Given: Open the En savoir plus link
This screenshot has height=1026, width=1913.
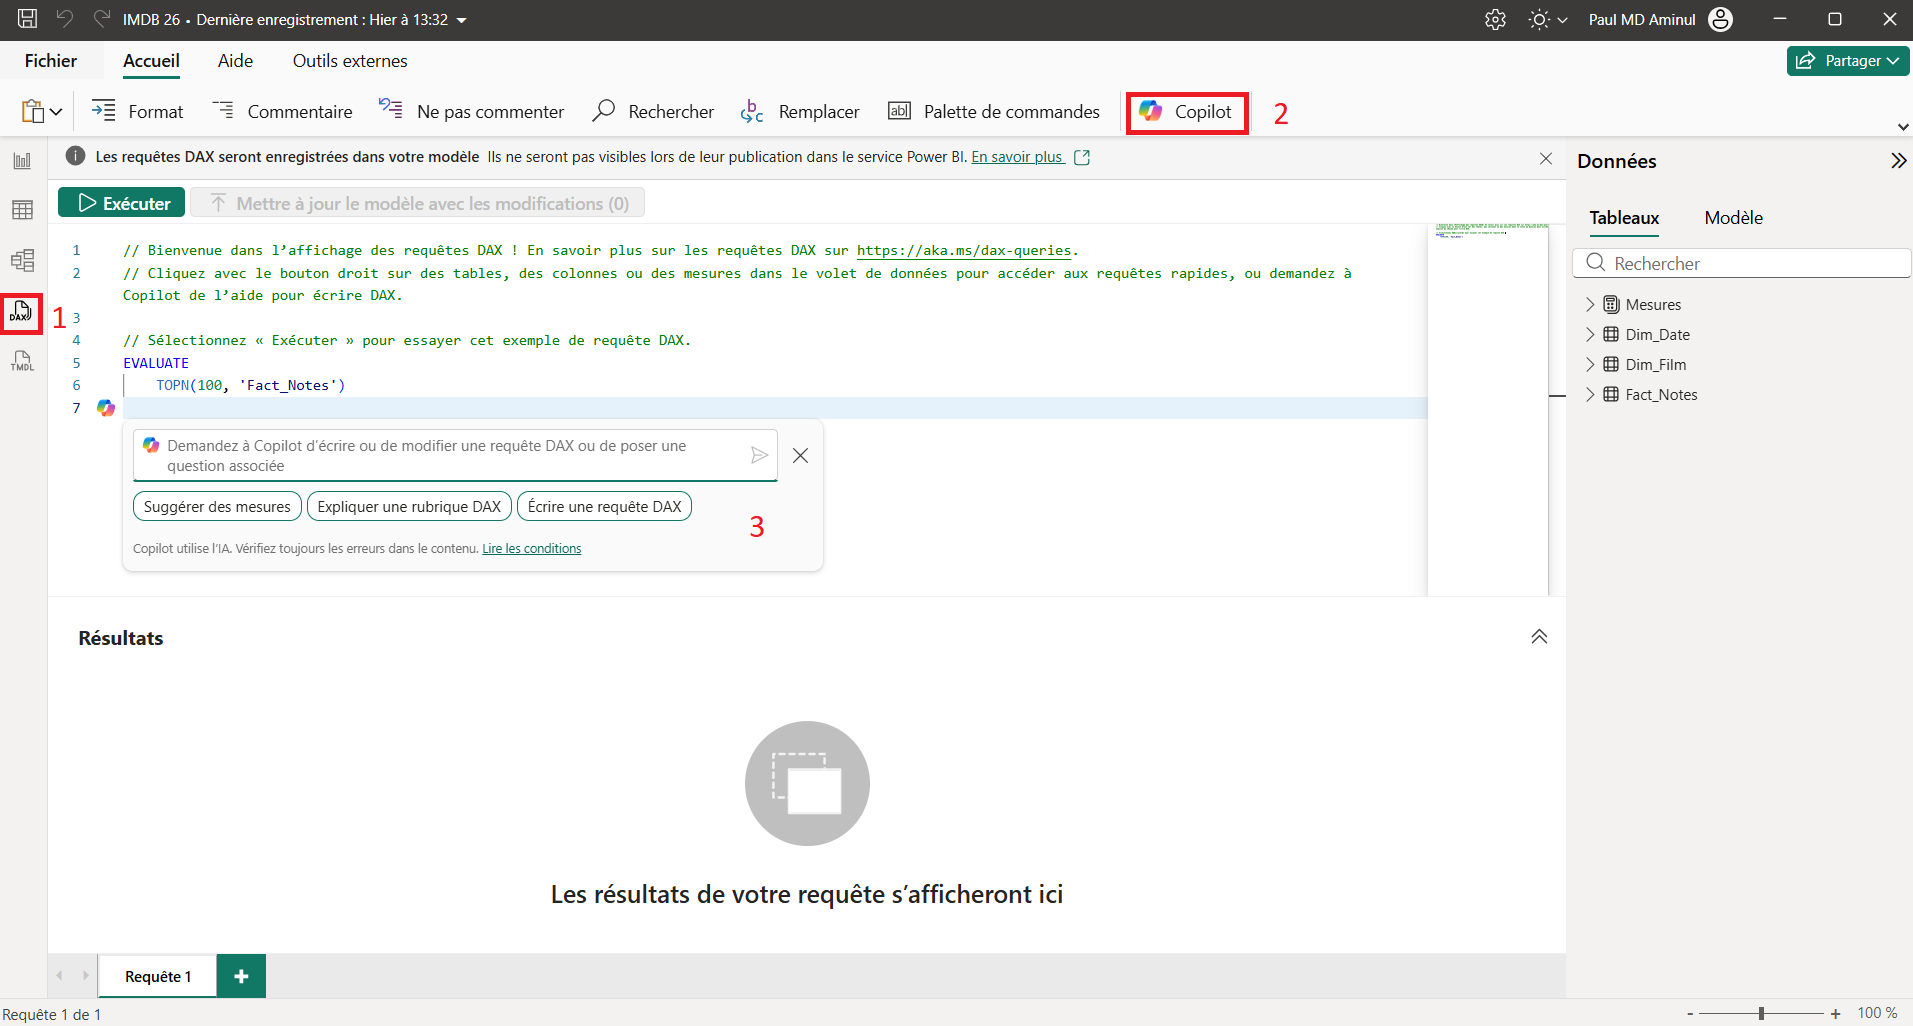Looking at the screenshot, I should tap(1017, 157).
